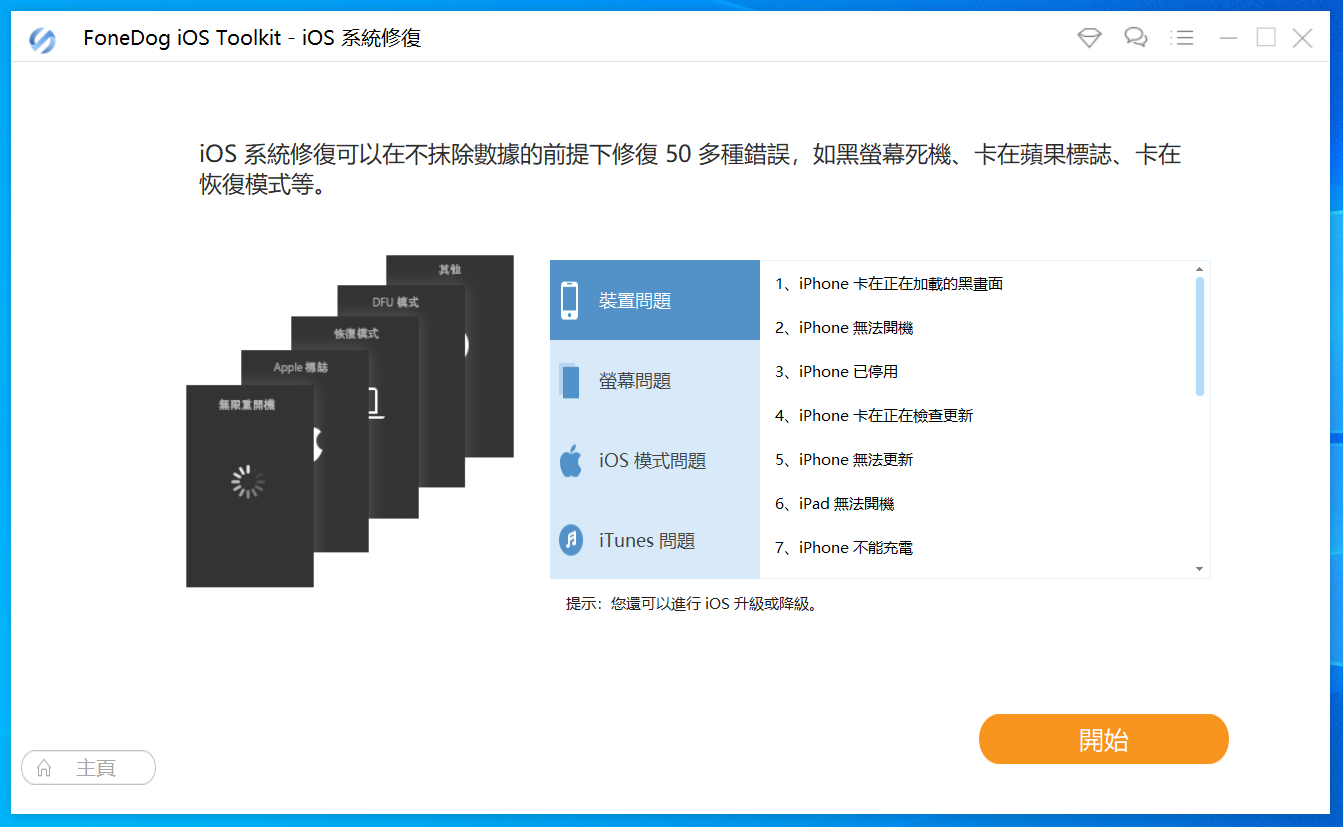Click the music note icon beside iTunes 問題

[571, 540]
